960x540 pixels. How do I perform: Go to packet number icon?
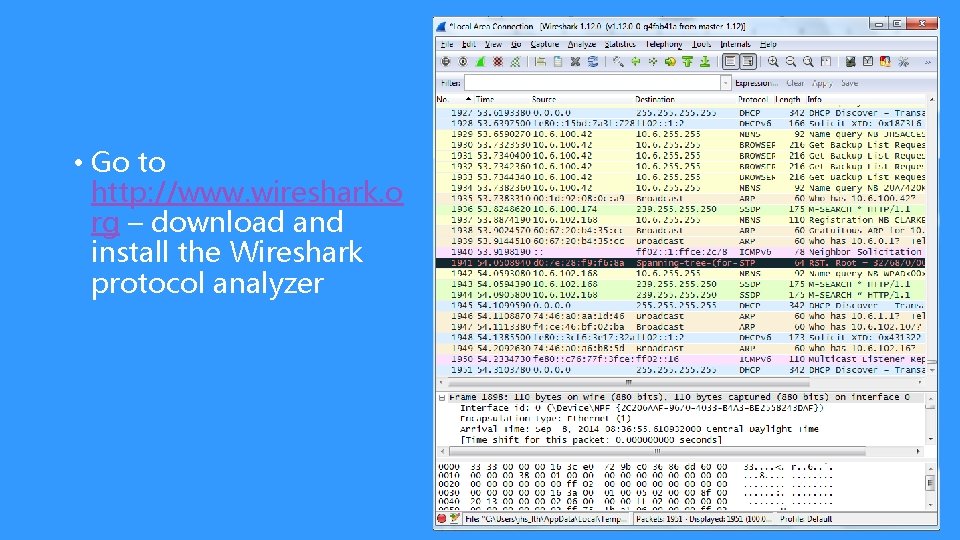coord(670,62)
